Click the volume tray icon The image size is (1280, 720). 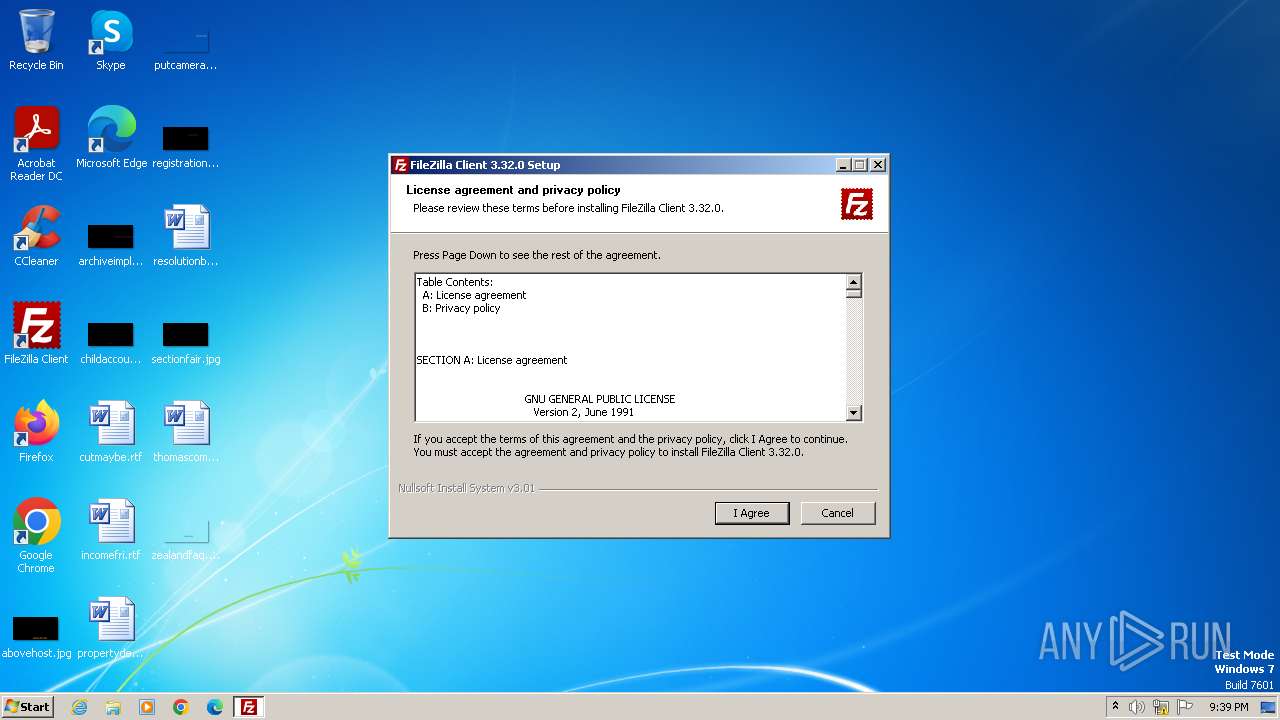click(x=1137, y=707)
